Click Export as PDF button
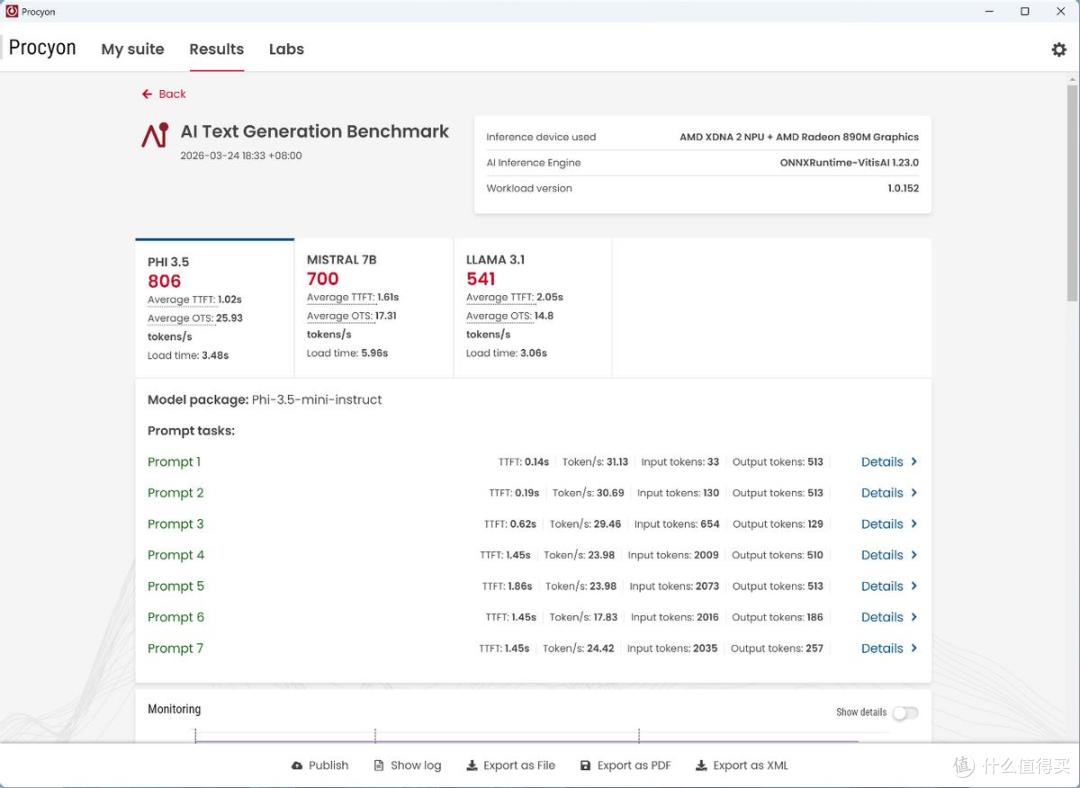Screen dimensions: 1080x788 click(625, 765)
